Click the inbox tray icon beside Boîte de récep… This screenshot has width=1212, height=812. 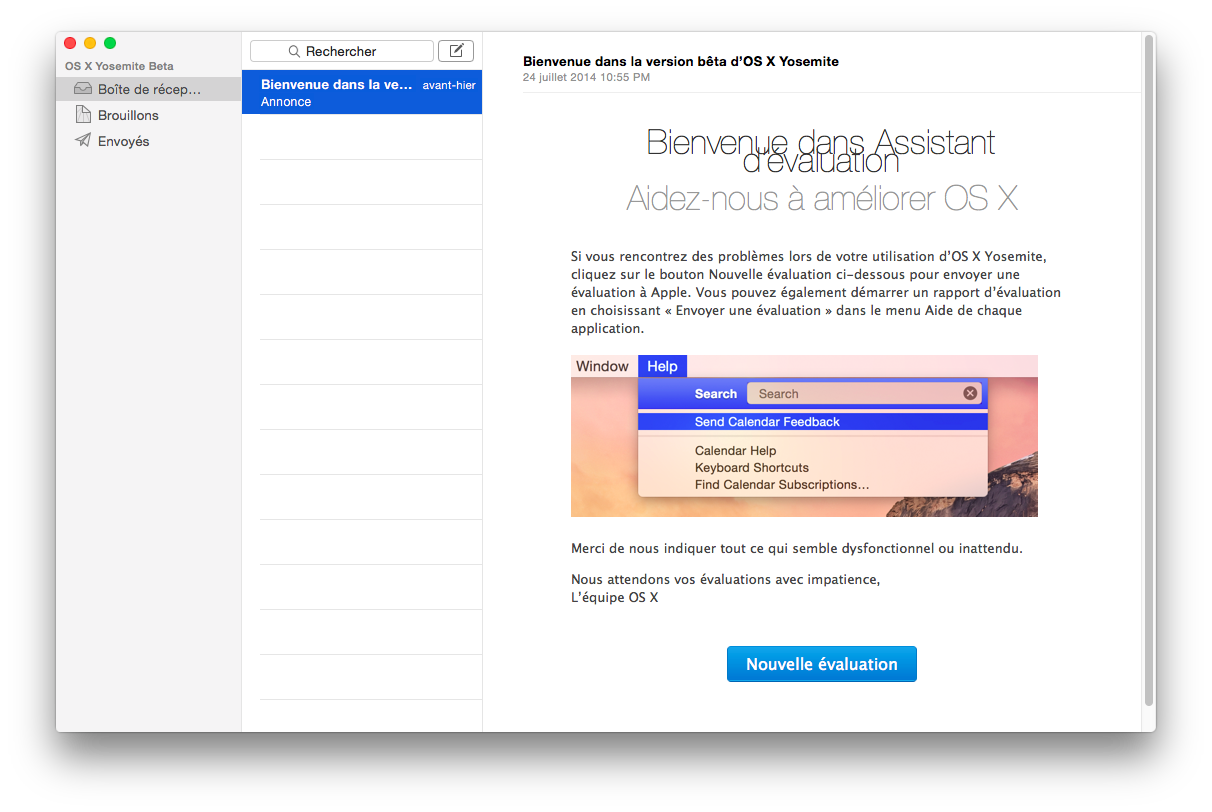[83, 89]
